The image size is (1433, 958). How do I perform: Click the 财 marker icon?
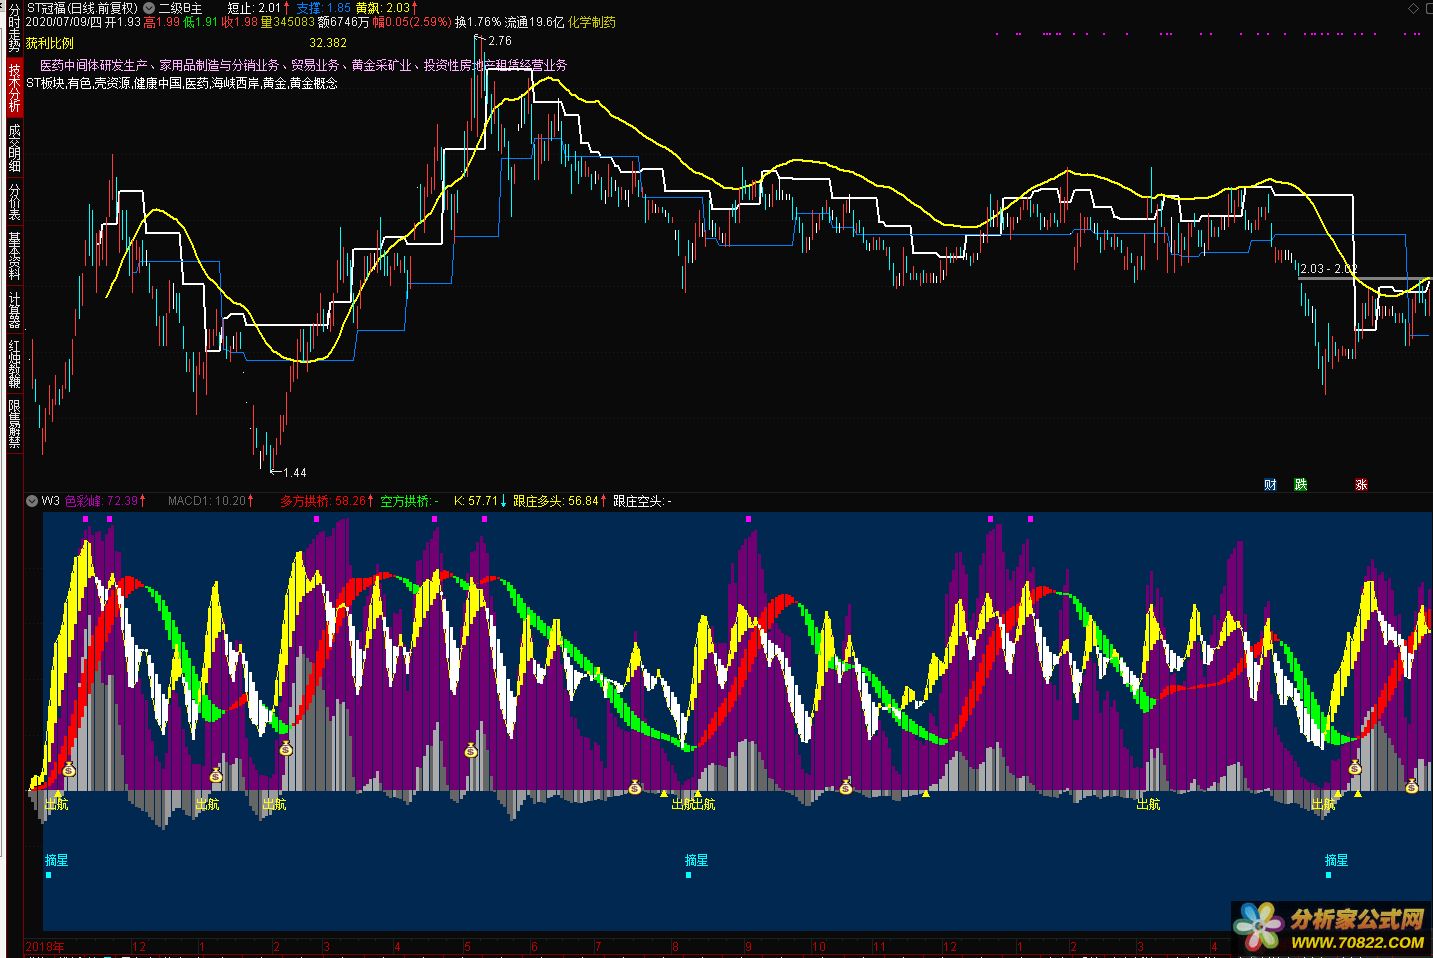click(x=1270, y=485)
